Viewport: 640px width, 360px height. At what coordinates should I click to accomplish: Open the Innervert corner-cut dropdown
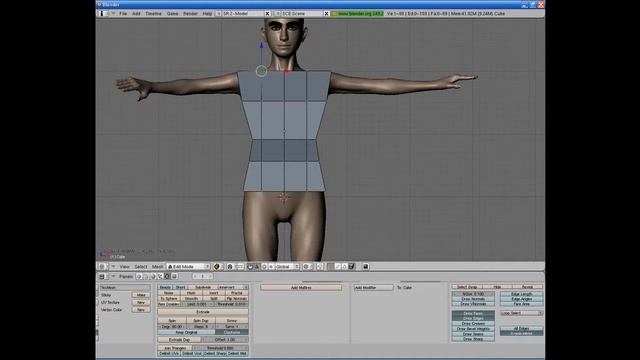point(232,287)
